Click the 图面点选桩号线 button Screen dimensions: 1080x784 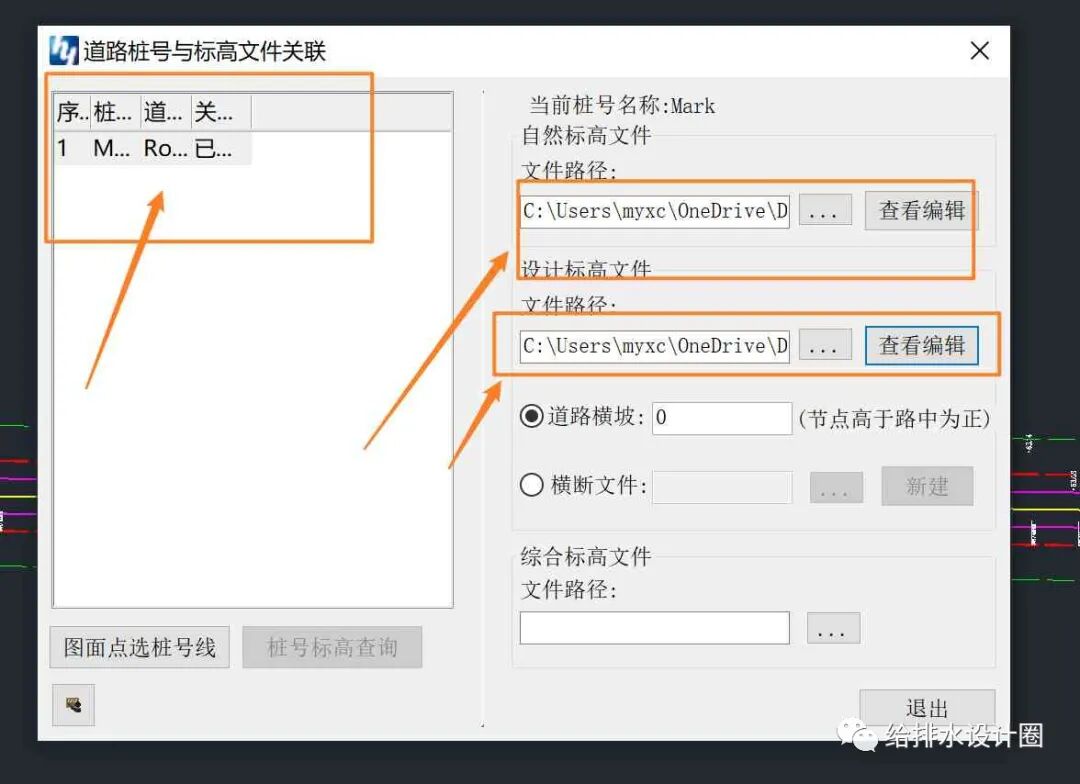(x=139, y=647)
